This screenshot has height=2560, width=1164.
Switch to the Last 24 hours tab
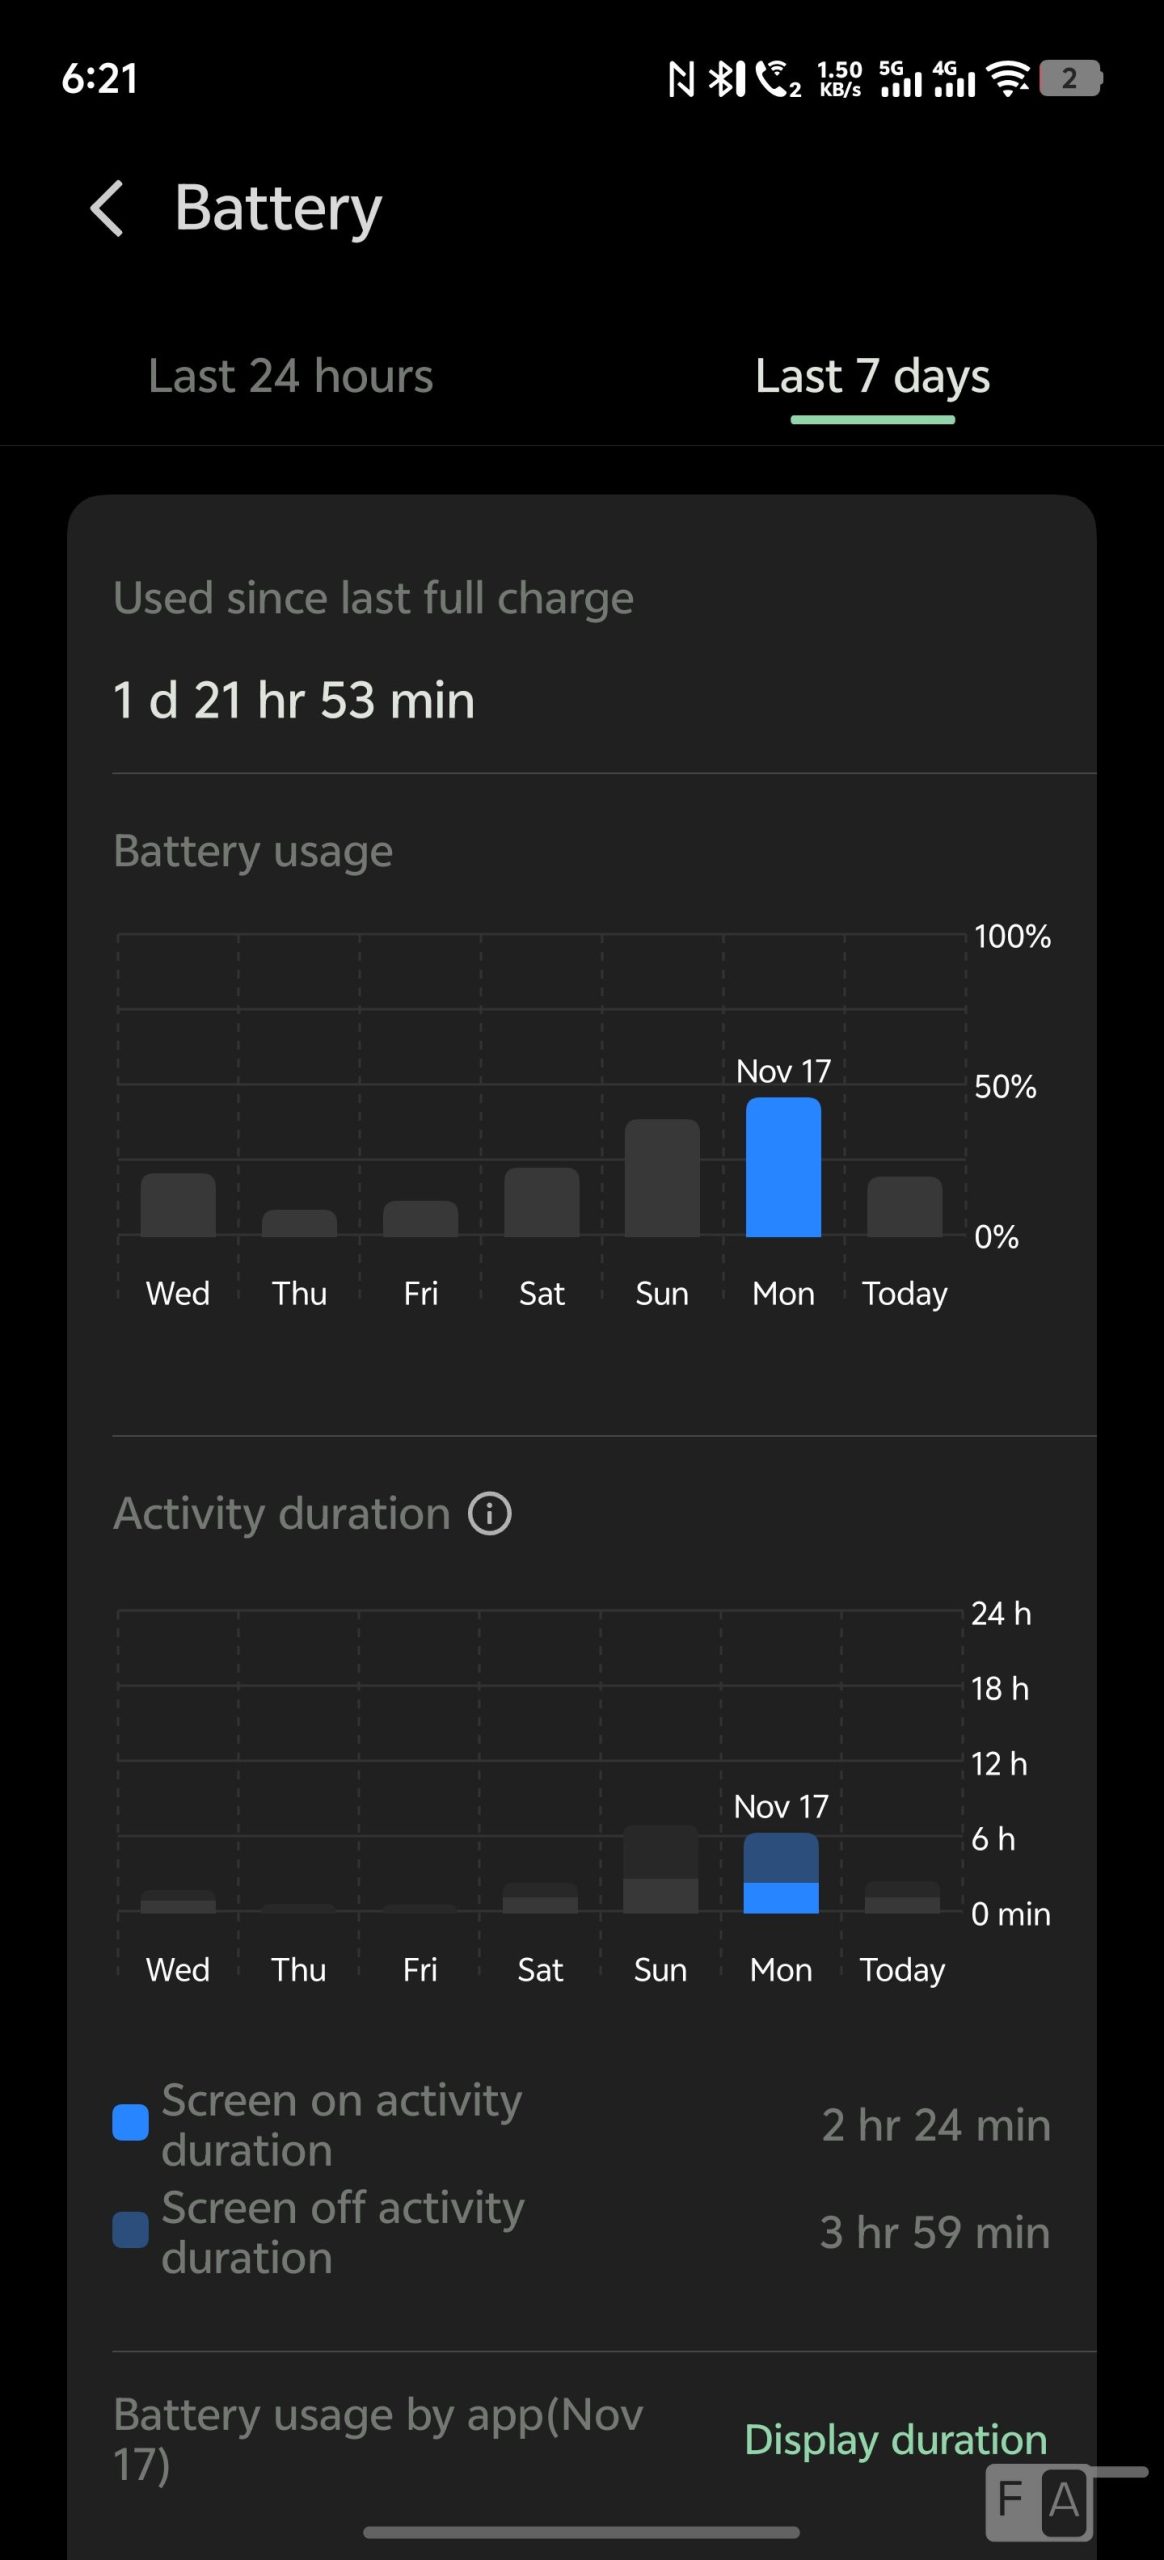point(290,376)
